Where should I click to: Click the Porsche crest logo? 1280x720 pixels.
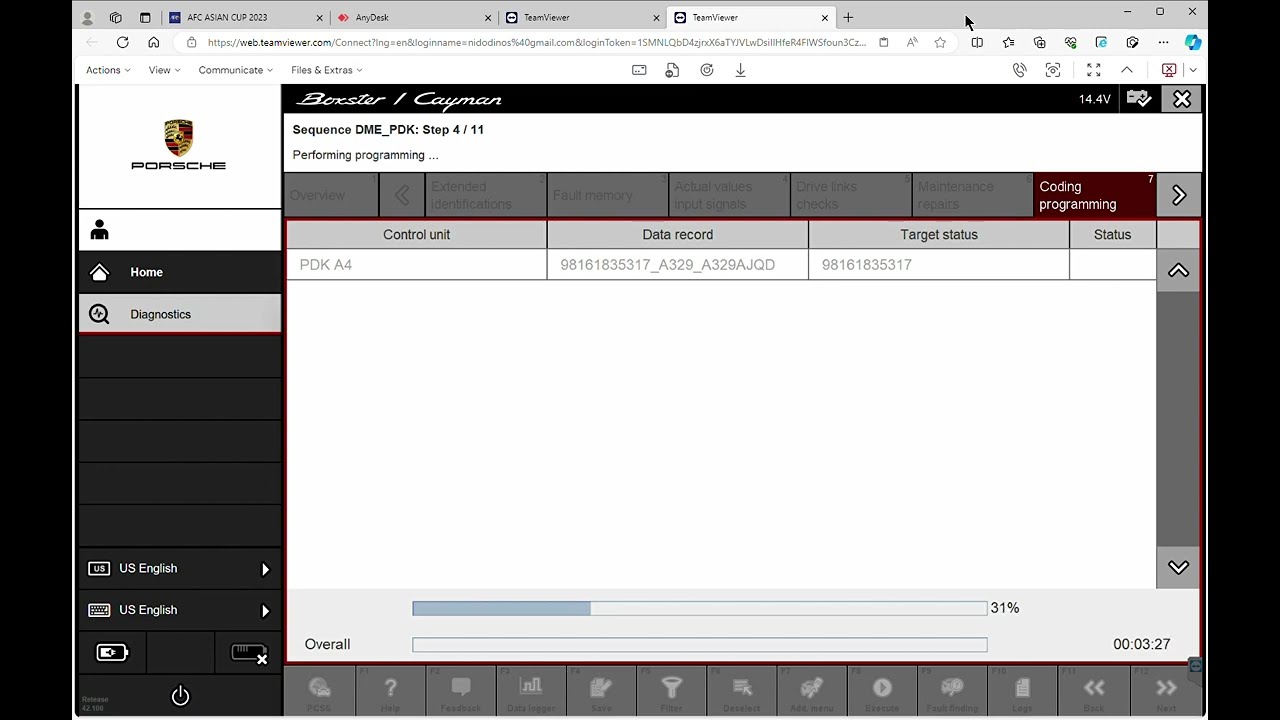pyautogui.click(x=179, y=138)
